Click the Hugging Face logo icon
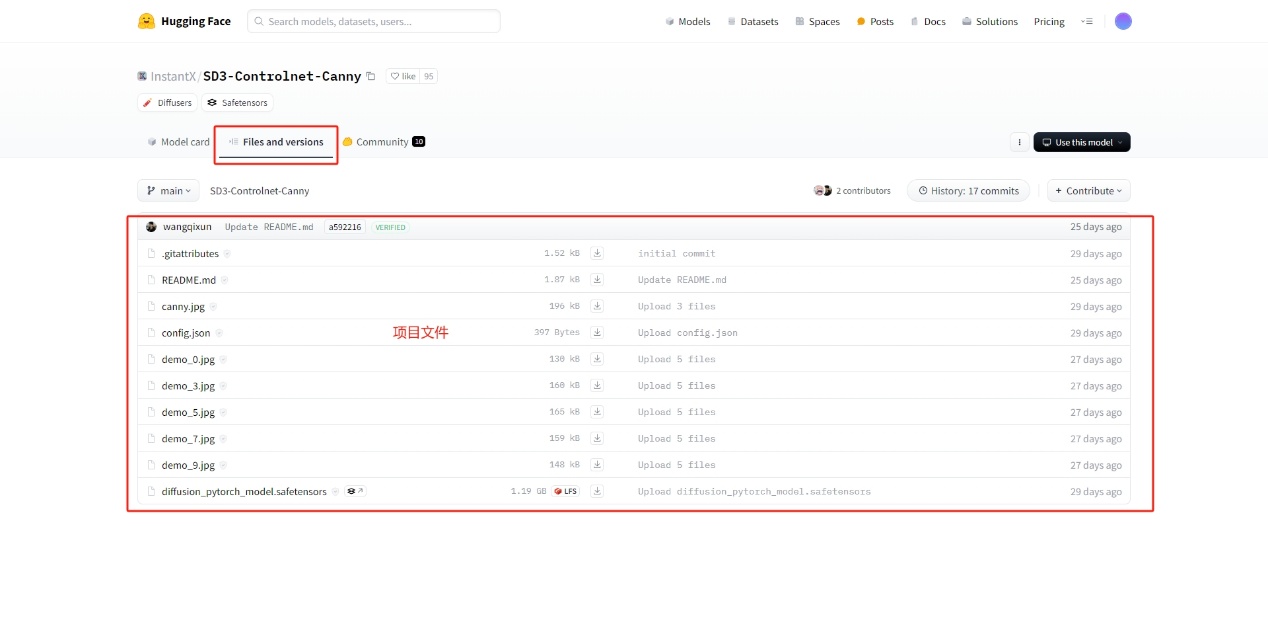Screen dimensions: 1268x630 146,21
